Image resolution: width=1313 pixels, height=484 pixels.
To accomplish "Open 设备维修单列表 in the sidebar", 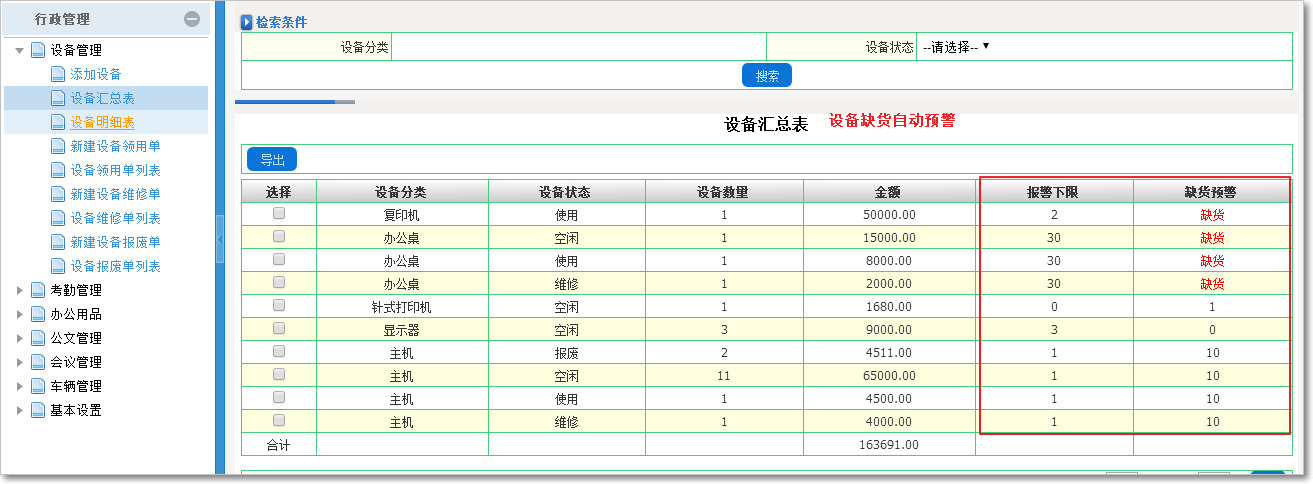I will click(115, 218).
